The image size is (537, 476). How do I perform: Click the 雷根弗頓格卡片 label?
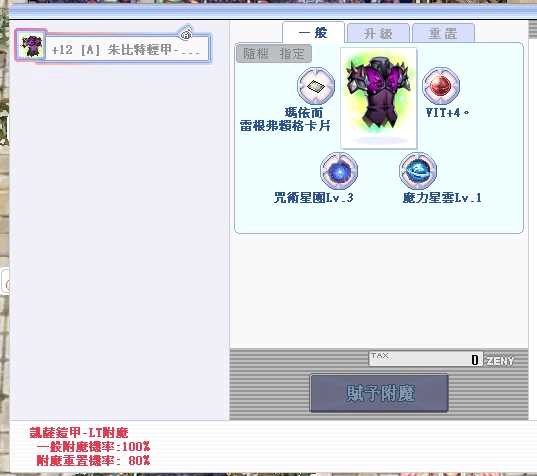pos(285,126)
